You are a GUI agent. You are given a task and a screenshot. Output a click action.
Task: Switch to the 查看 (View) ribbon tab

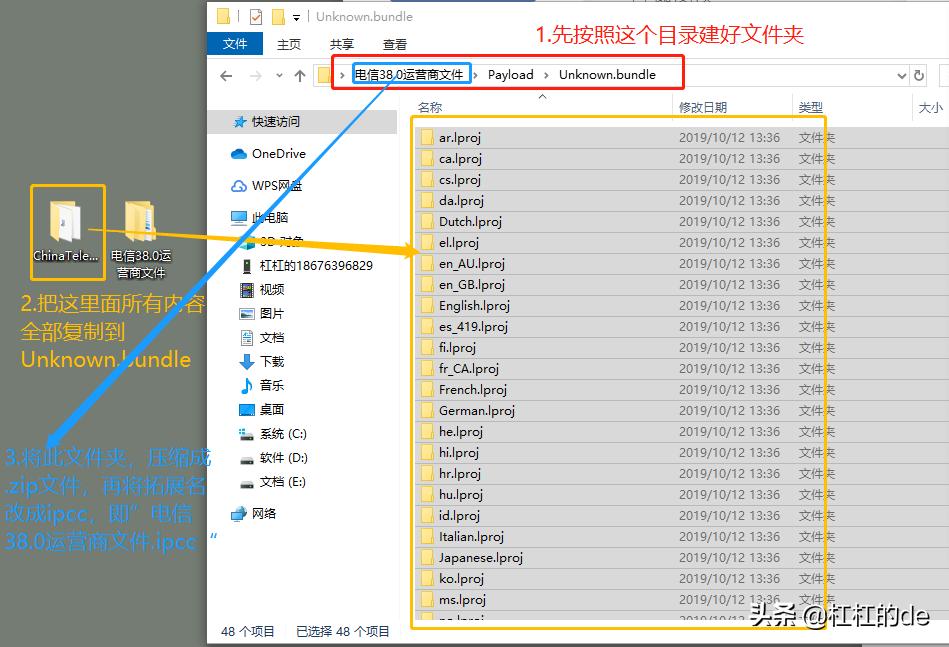coord(393,44)
